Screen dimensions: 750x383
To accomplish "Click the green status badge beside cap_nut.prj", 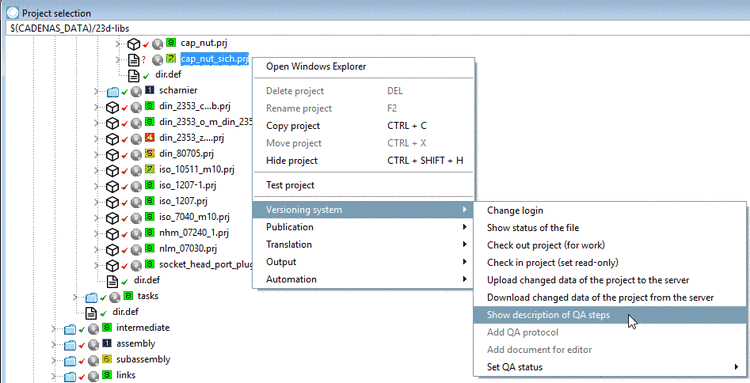I will 171,44.
